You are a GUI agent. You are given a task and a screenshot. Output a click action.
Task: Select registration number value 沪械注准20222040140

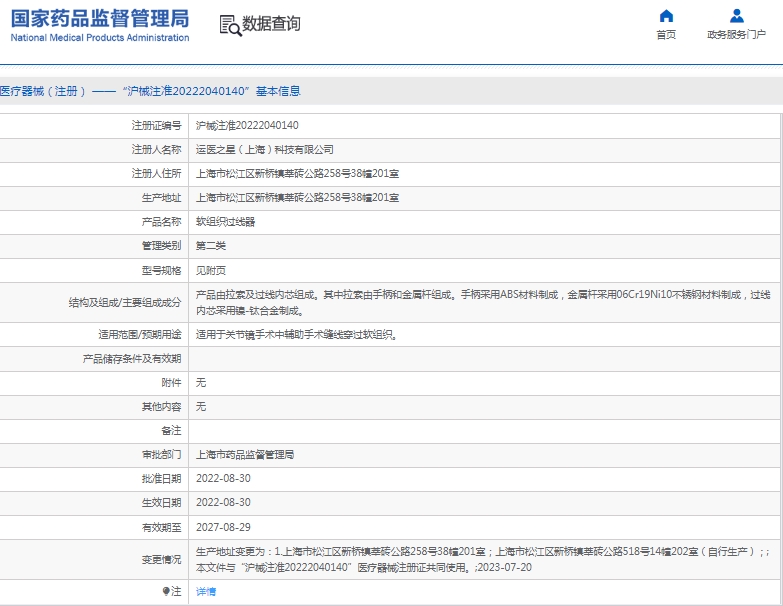247,125
